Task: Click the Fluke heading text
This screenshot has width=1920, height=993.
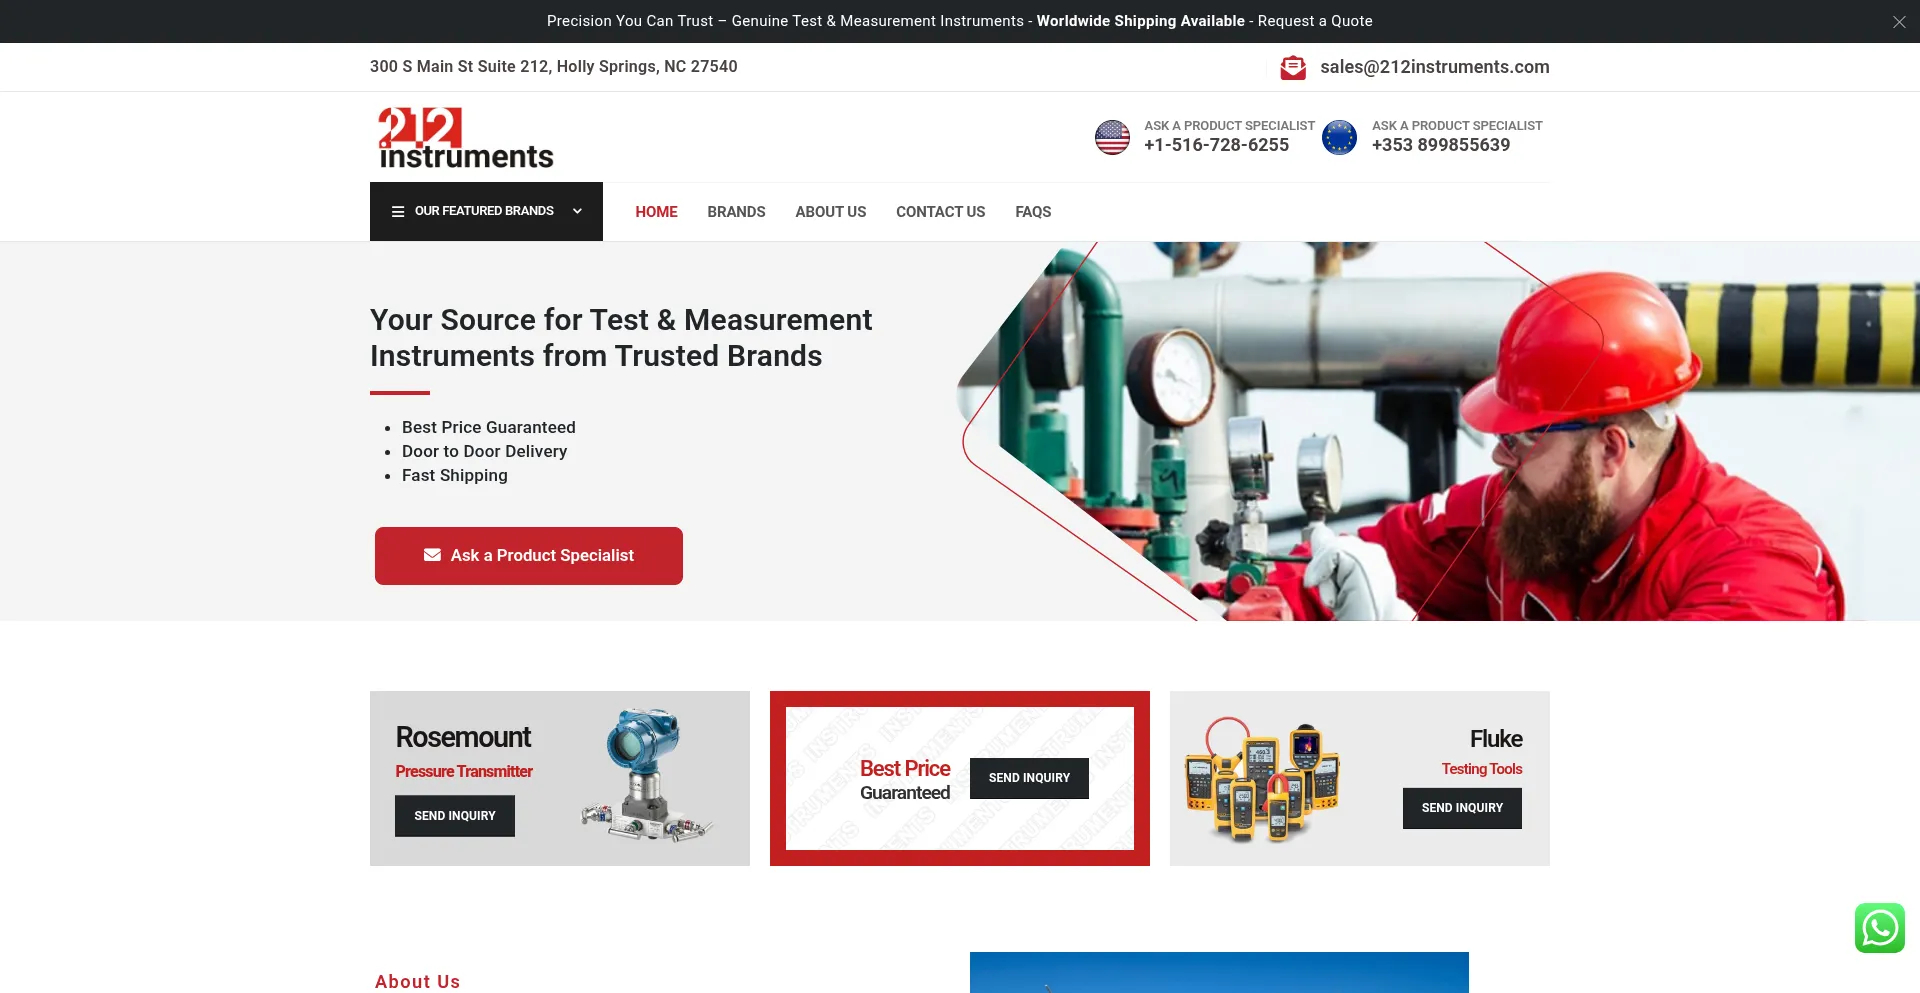Action: (x=1496, y=739)
